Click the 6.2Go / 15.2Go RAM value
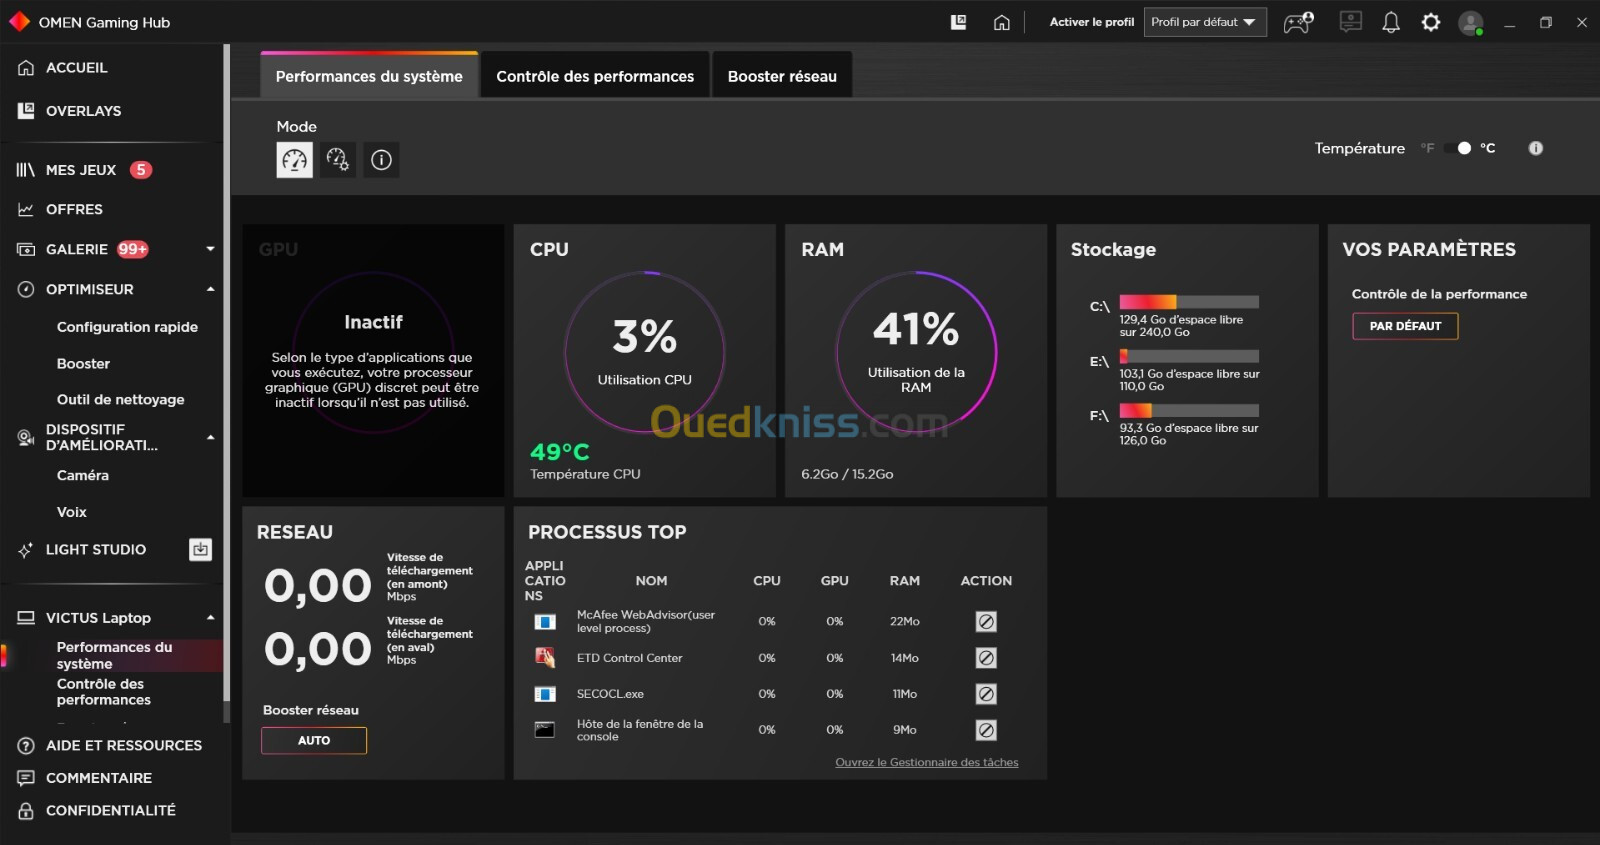The image size is (1600, 845). pos(847,474)
